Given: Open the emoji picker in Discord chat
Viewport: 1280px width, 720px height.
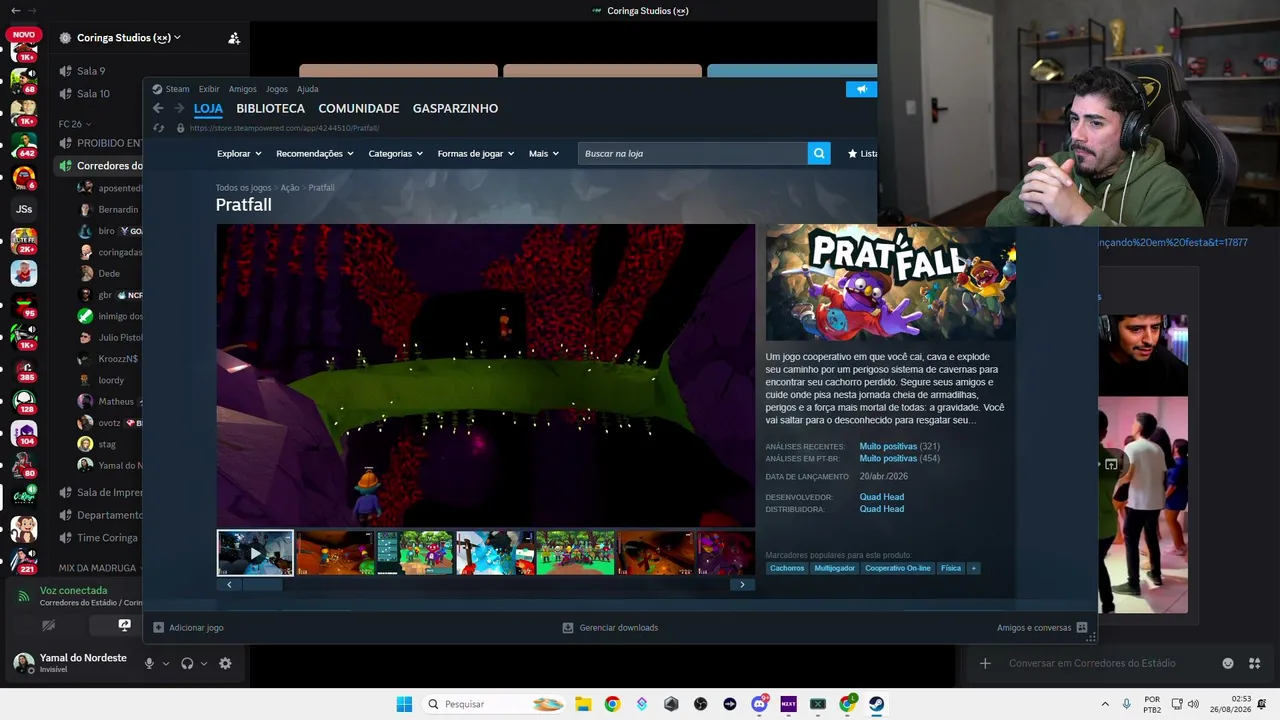Looking at the screenshot, I should (1228, 663).
